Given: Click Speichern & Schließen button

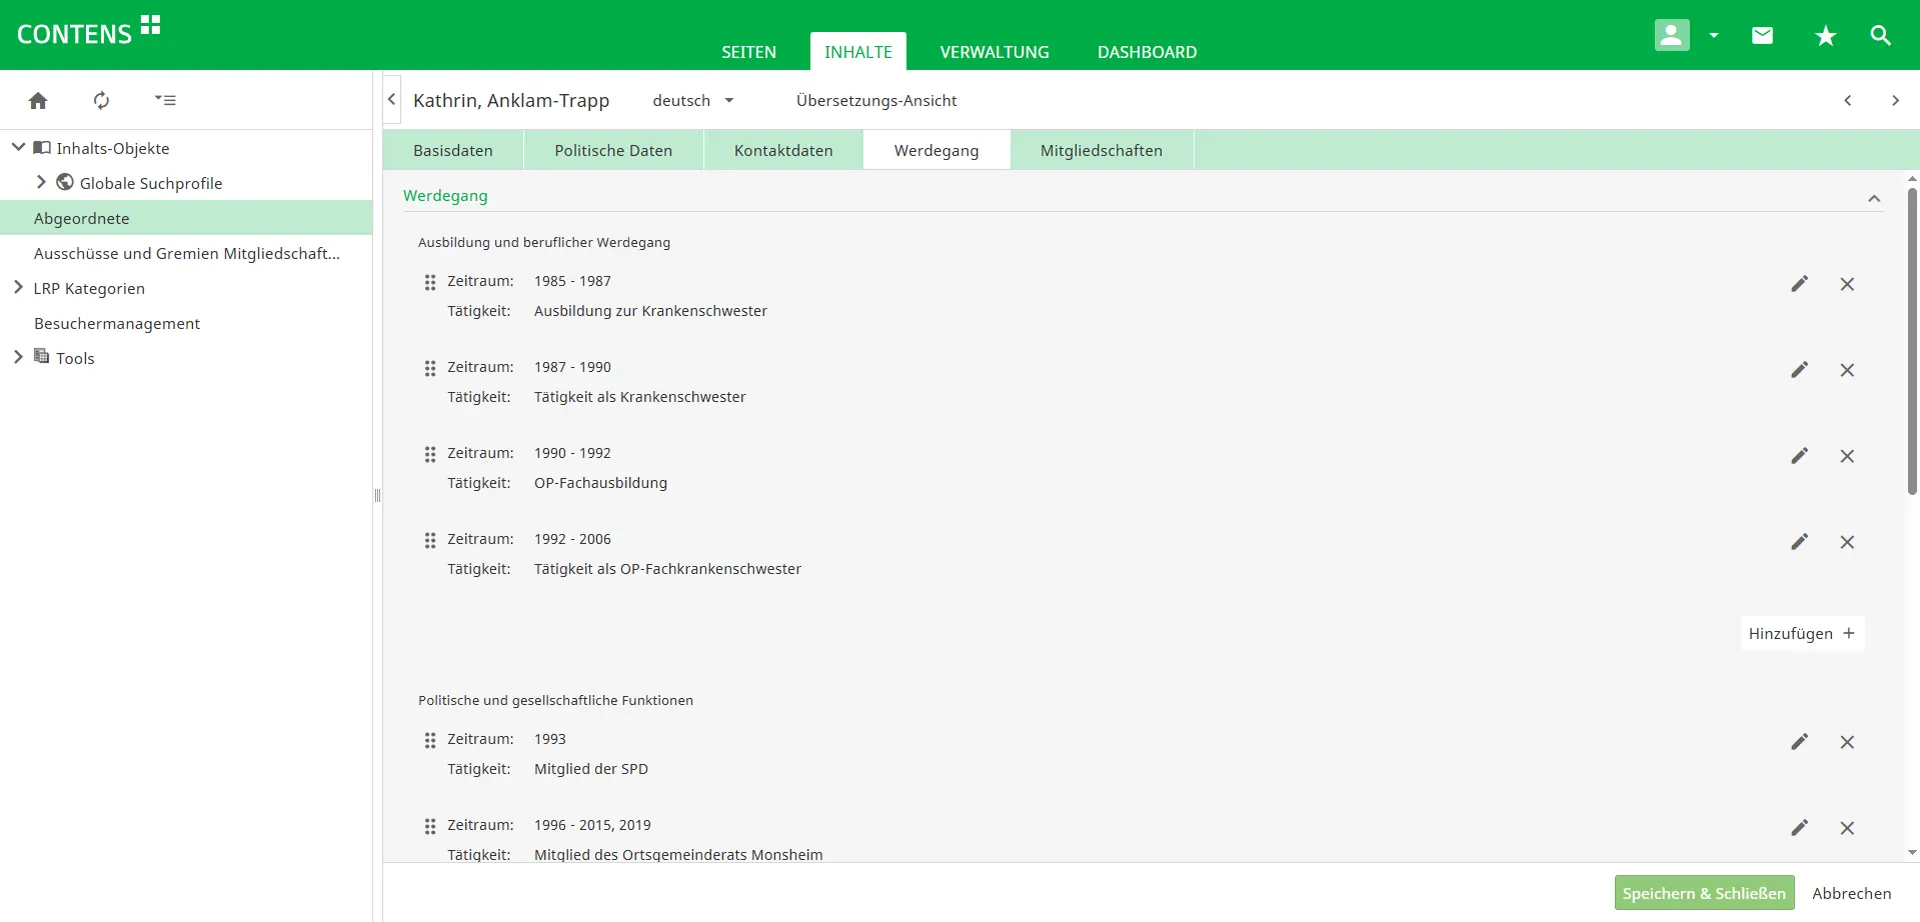Looking at the screenshot, I should click(x=1703, y=893).
